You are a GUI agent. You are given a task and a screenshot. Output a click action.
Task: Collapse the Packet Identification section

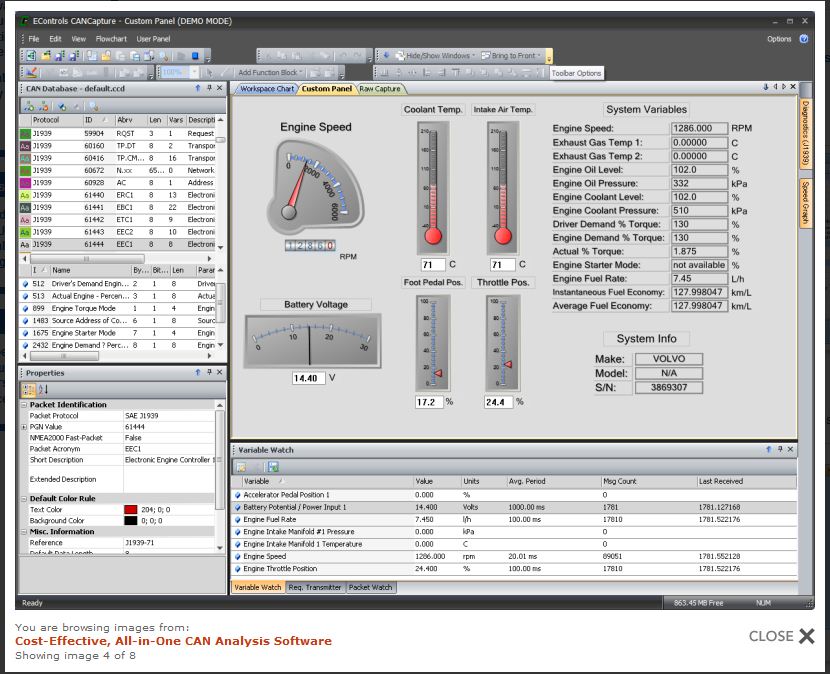coord(25,405)
